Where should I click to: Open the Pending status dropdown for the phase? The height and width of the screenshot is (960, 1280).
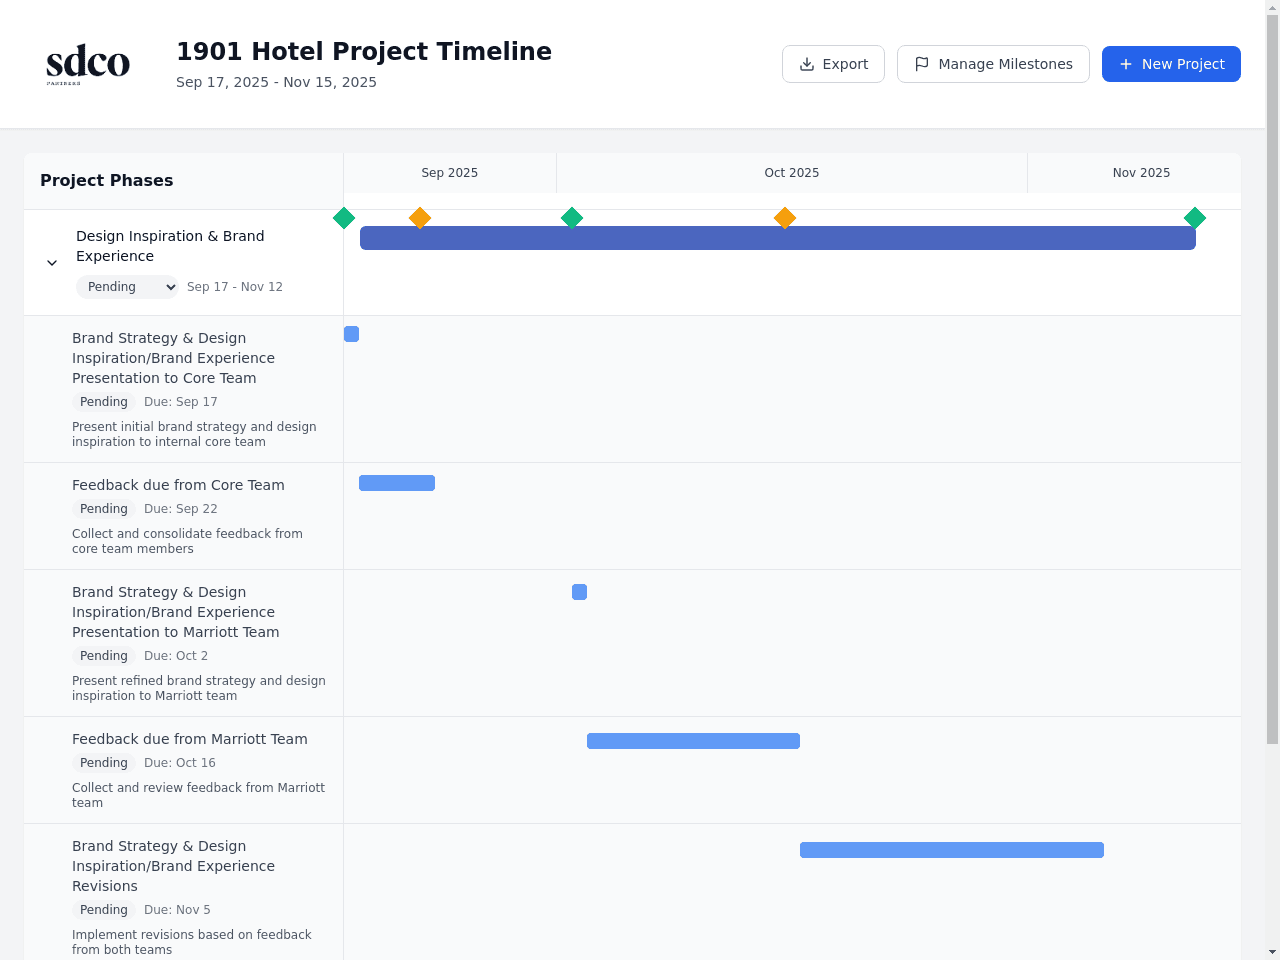pos(127,287)
